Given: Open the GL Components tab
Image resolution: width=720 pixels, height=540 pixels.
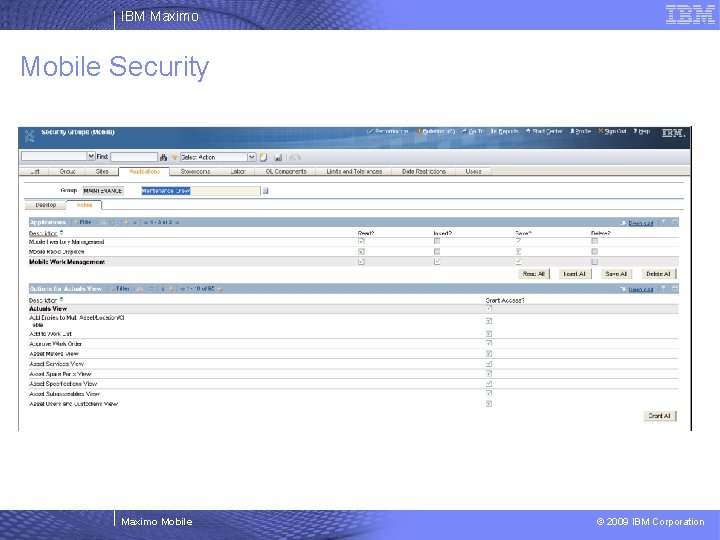Looking at the screenshot, I should coord(286,171).
